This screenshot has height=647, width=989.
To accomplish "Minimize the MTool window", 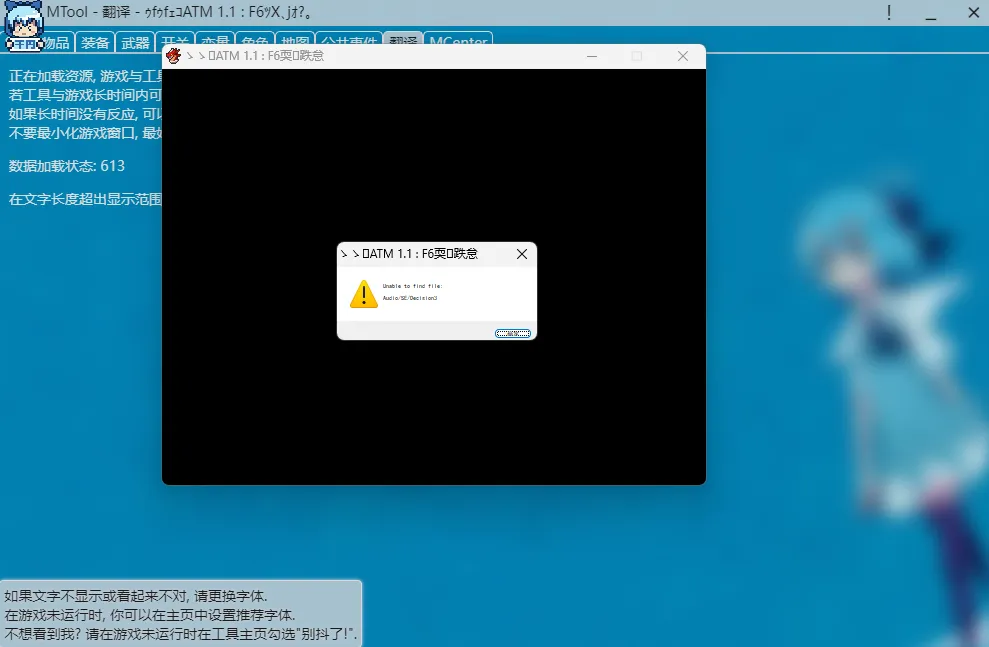I will coord(931,13).
